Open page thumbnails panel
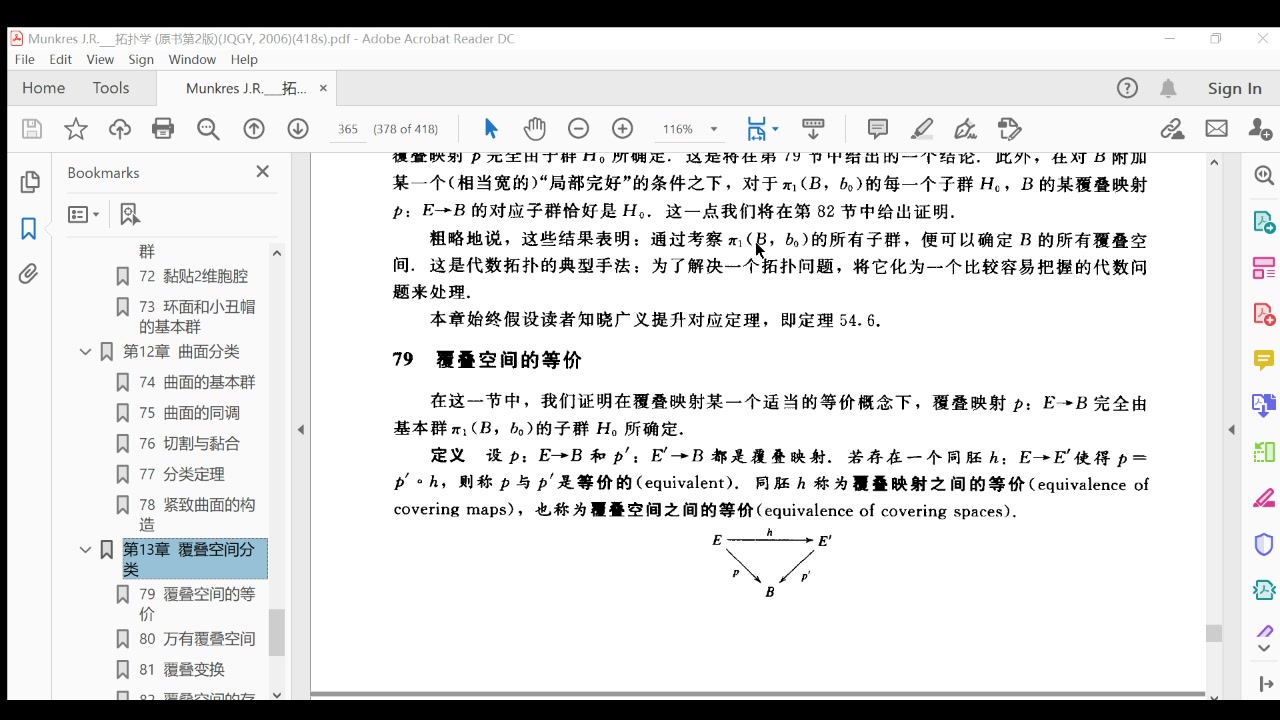 pos(30,182)
